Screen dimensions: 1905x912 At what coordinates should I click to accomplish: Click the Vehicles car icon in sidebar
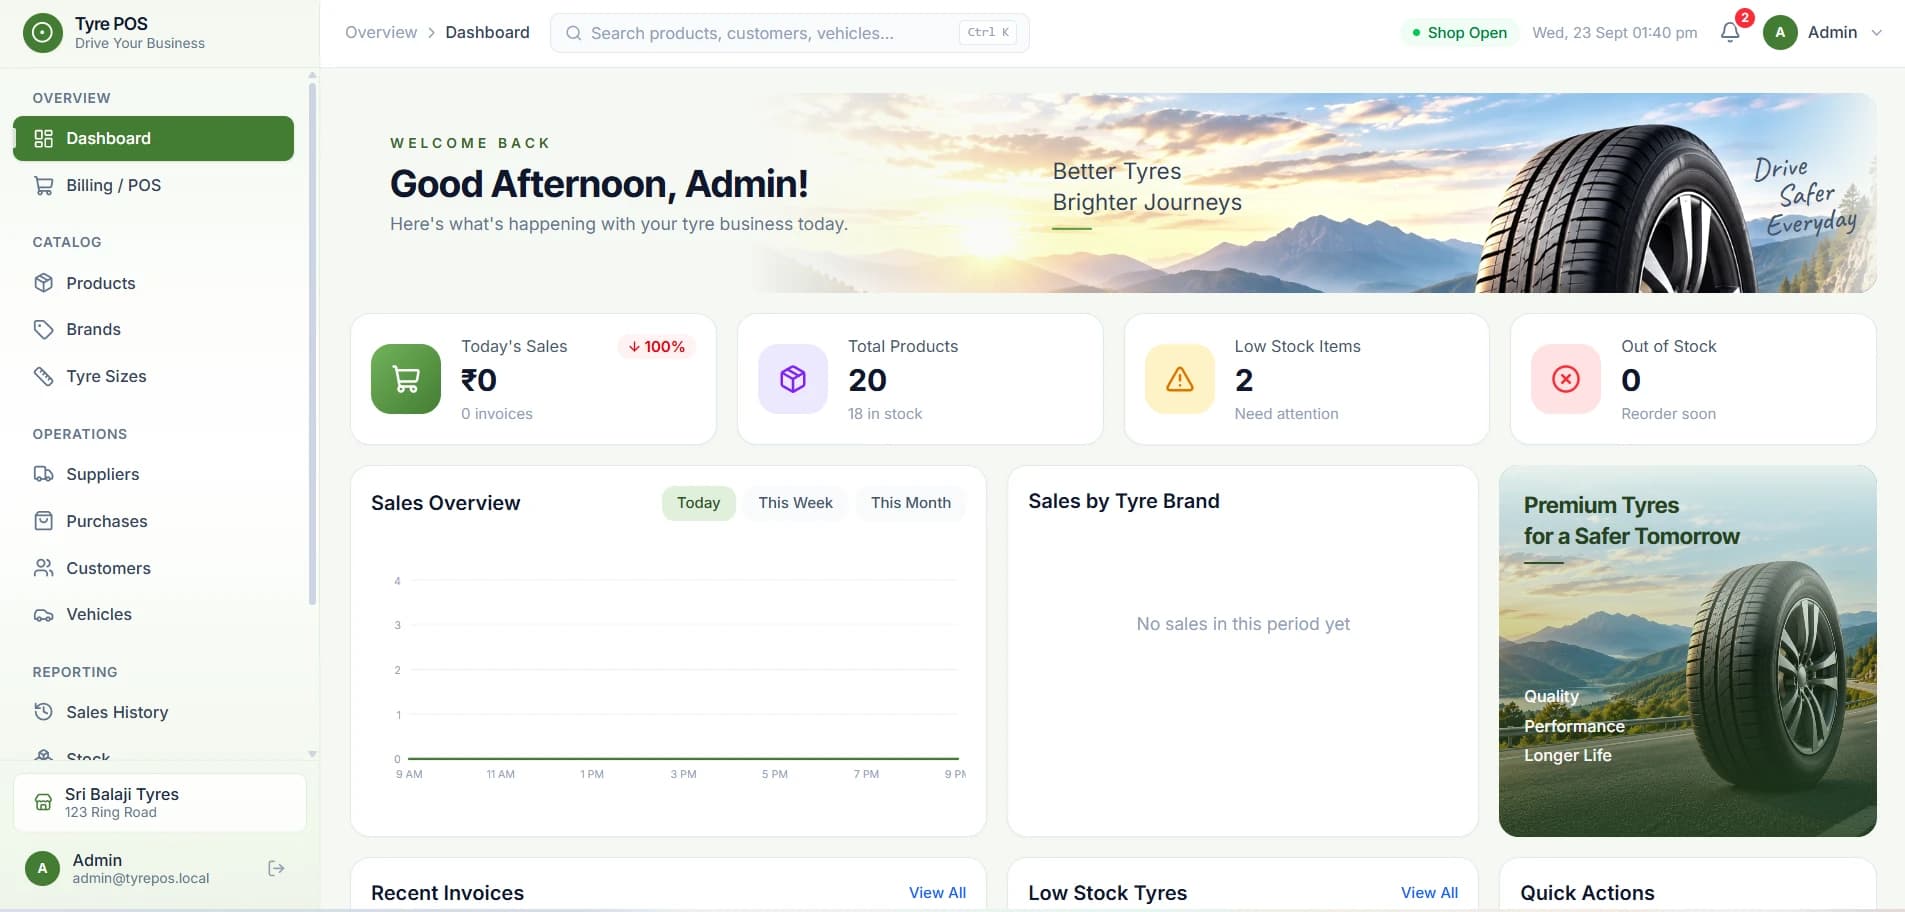tap(43, 614)
